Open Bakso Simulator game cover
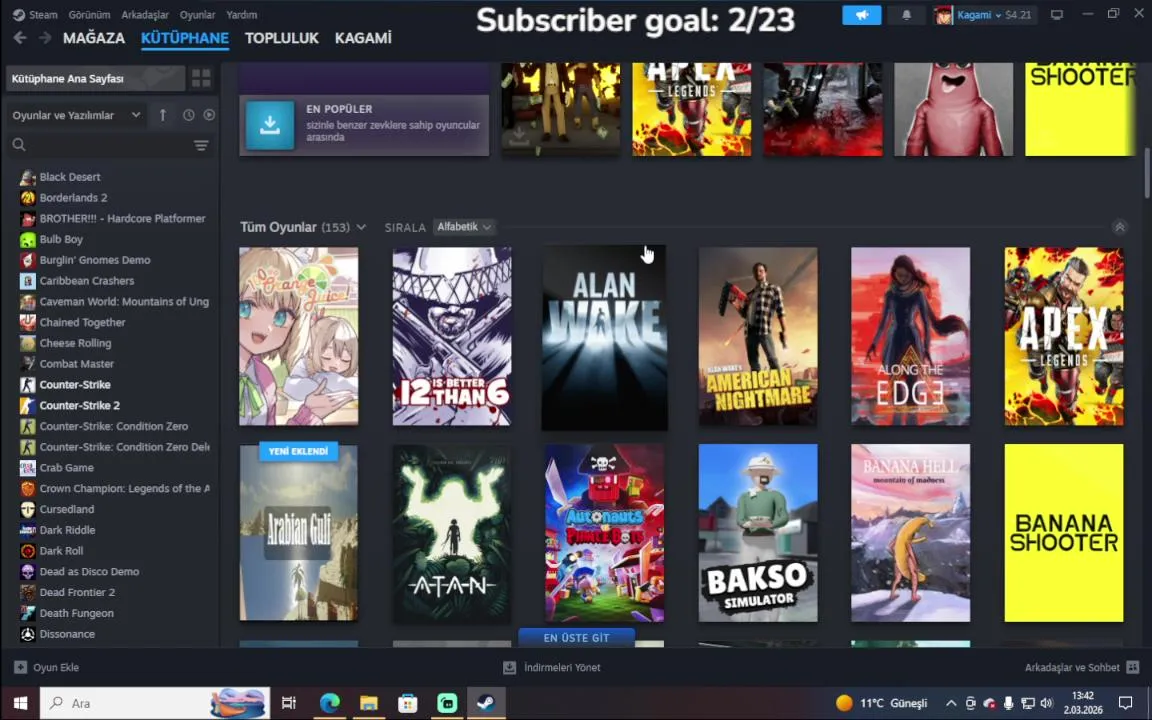Screen dimensions: 1152x720 [x=757, y=533]
